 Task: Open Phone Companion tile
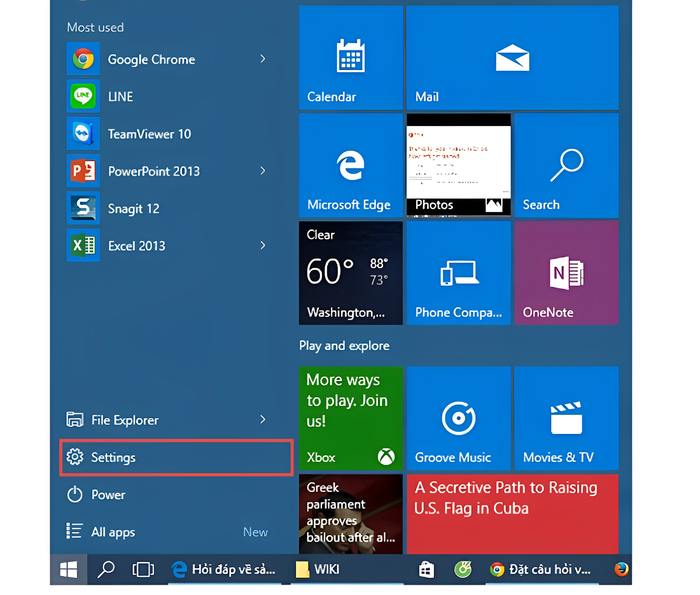459,273
